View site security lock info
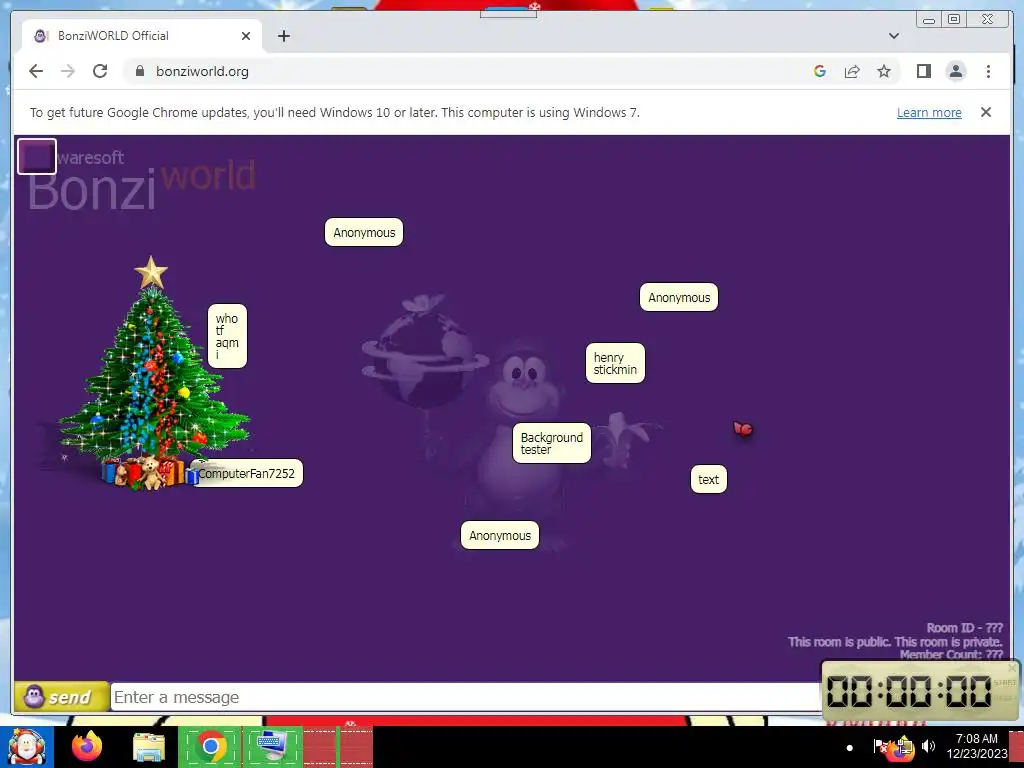Viewport: 1024px width, 768px height. pos(139,71)
